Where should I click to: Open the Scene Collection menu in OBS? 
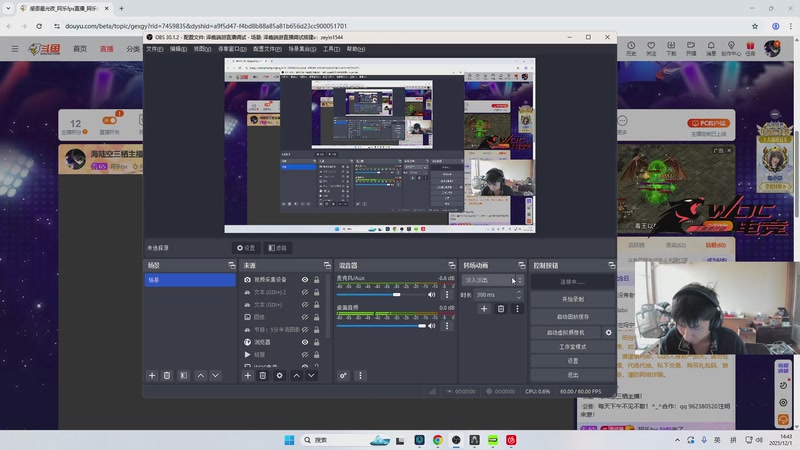[x=302, y=49]
